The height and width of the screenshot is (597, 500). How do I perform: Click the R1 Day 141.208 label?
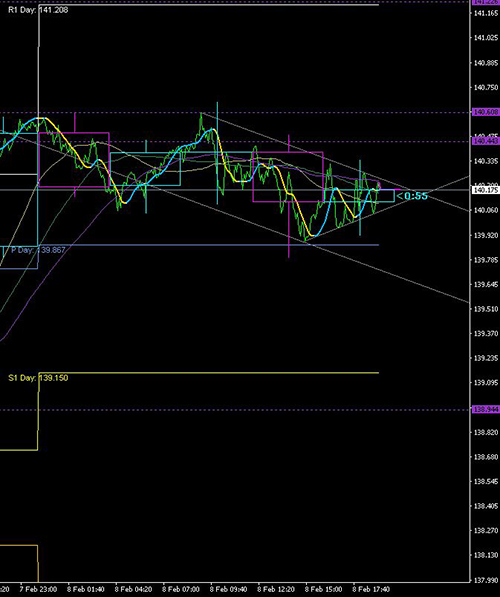[38, 10]
